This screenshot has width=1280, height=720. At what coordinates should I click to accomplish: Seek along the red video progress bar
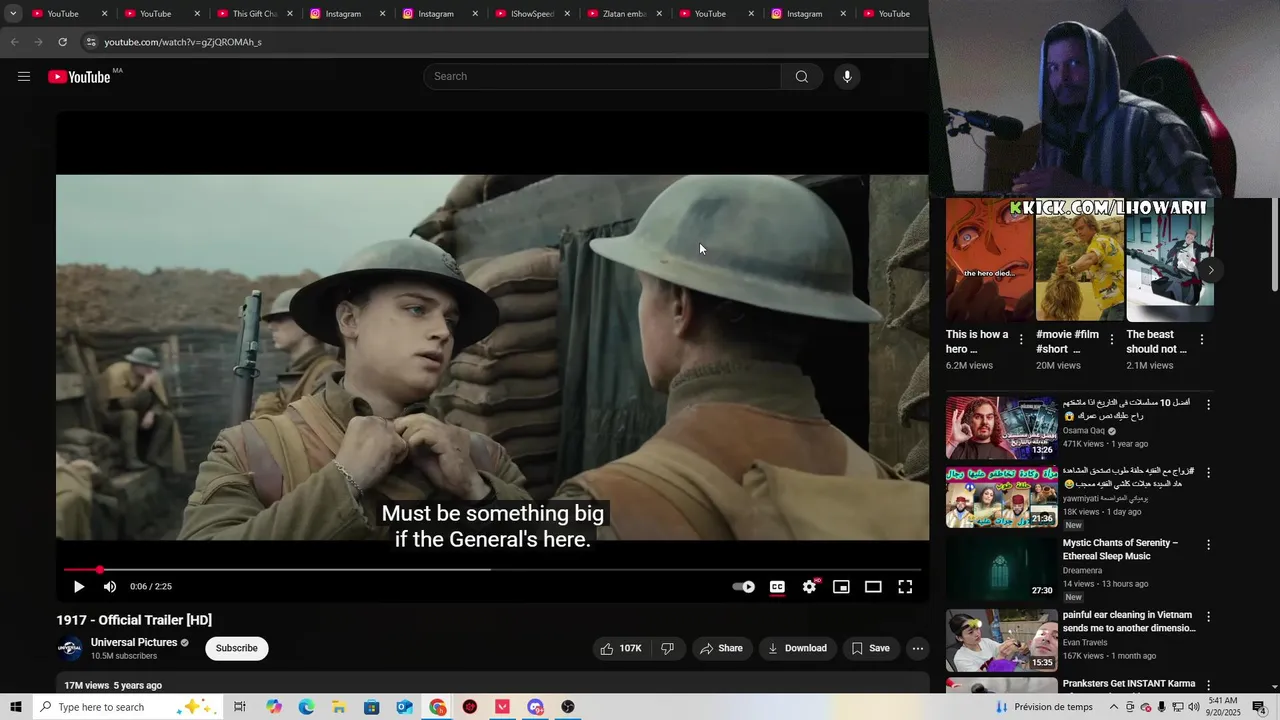(x=492, y=569)
